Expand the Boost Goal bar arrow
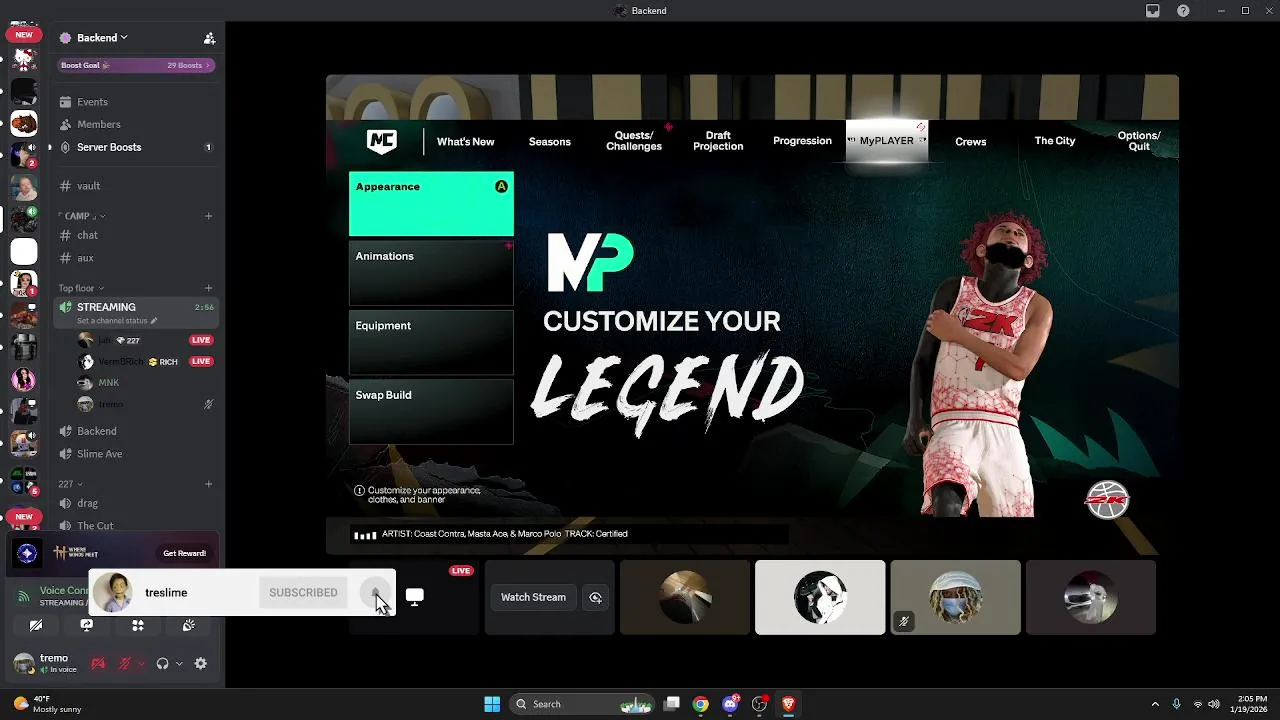 pyautogui.click(x=208, y=65)
